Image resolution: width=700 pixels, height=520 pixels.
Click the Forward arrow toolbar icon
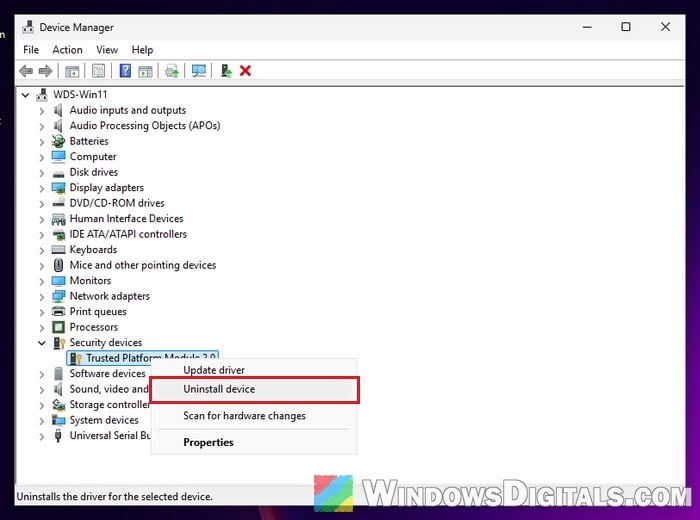46,71
